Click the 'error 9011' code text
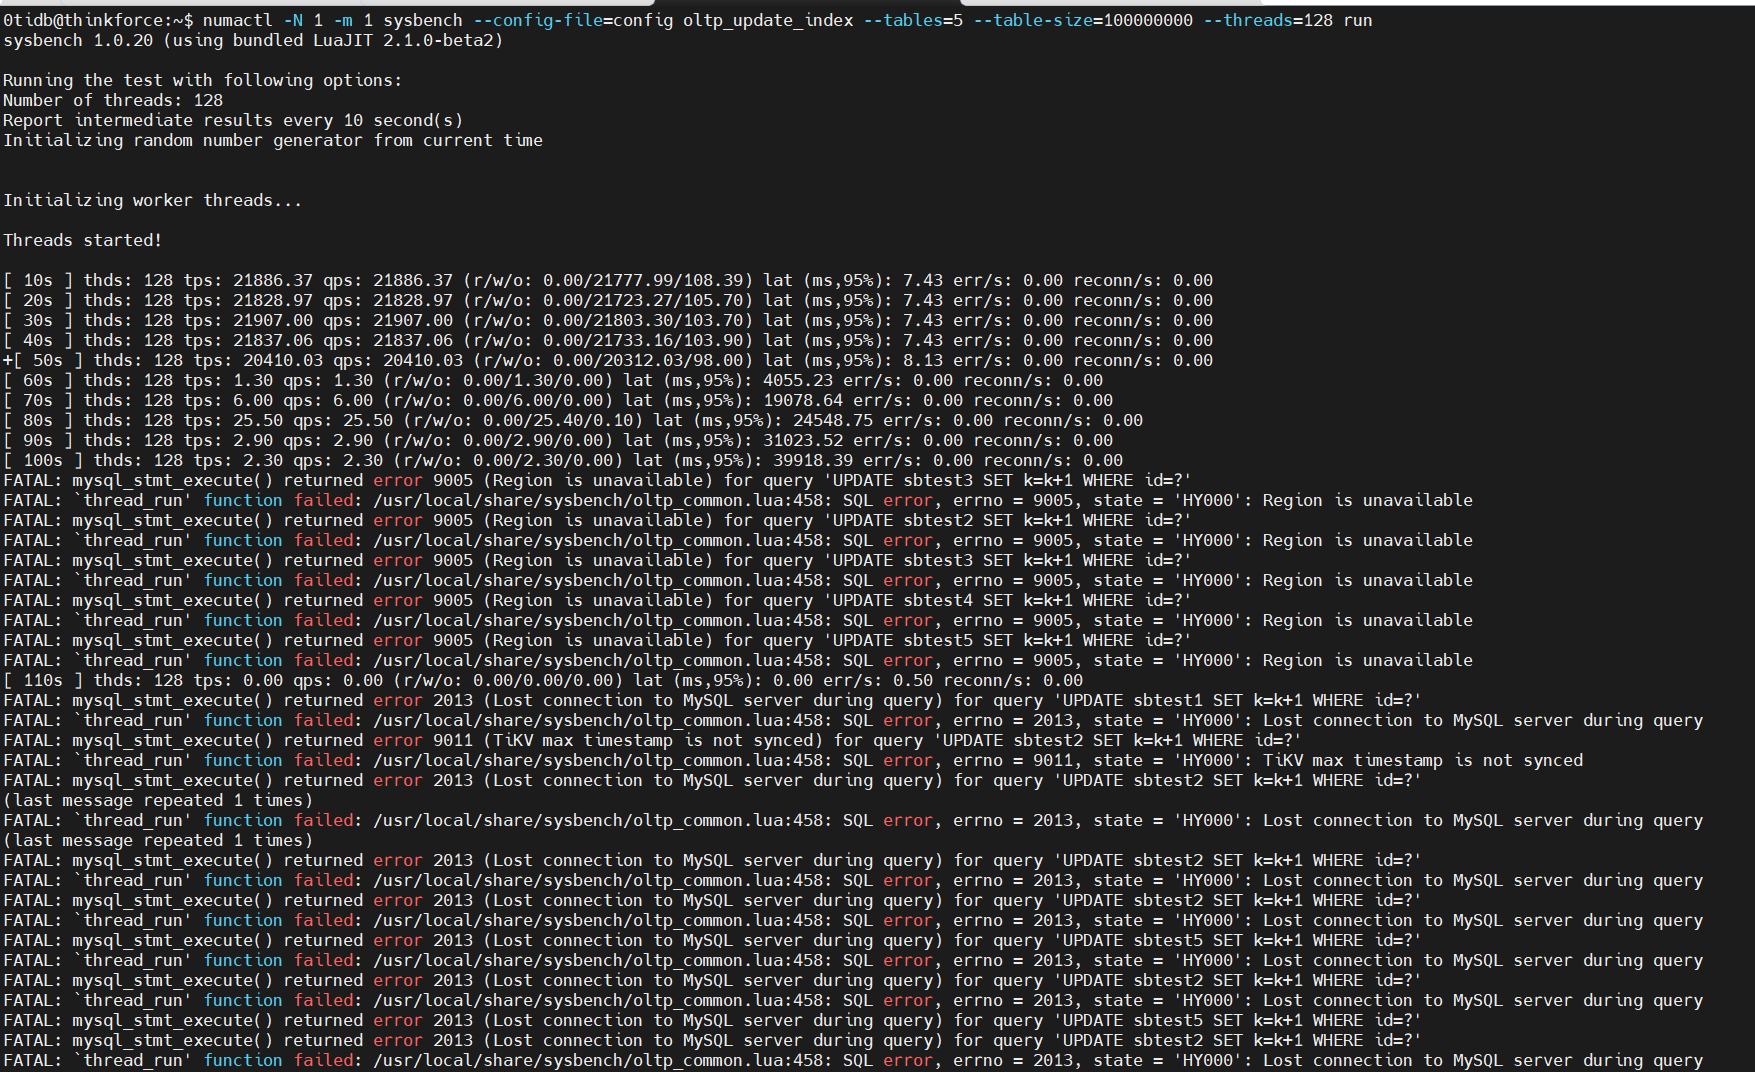Image resolution: width=1755 pixels, height=1072 pixels. point(423,740)
